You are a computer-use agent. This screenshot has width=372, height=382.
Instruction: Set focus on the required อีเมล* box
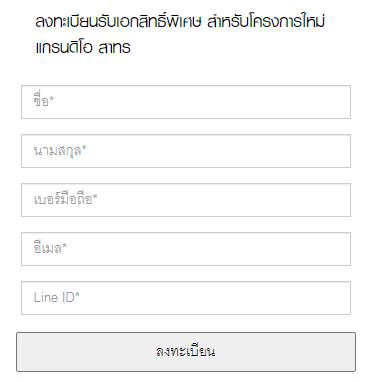point(186,249)
